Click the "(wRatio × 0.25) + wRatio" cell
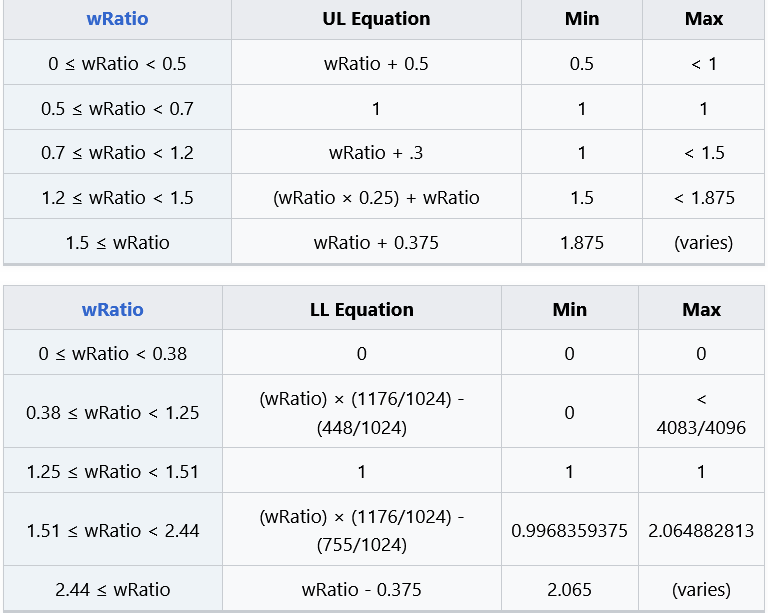768x613 pixels. tap(376, 198)
